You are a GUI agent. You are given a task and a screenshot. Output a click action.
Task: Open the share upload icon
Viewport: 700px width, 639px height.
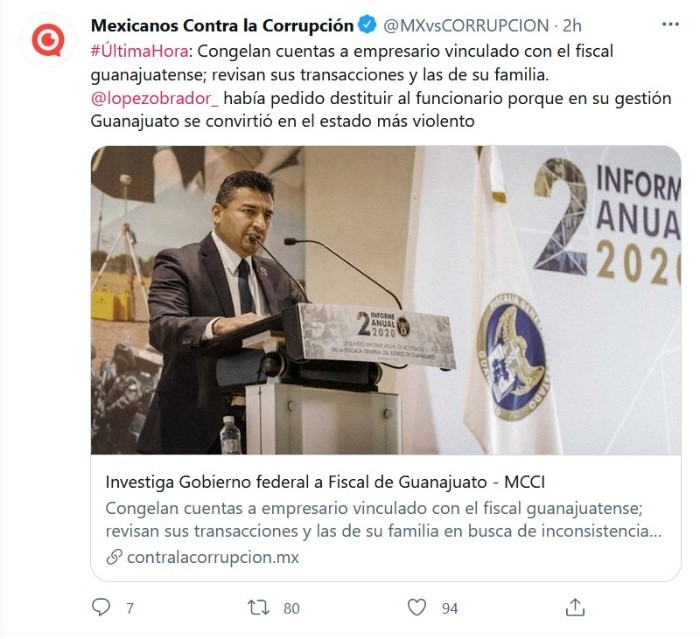pyautogui.click(x=575, y=607)
